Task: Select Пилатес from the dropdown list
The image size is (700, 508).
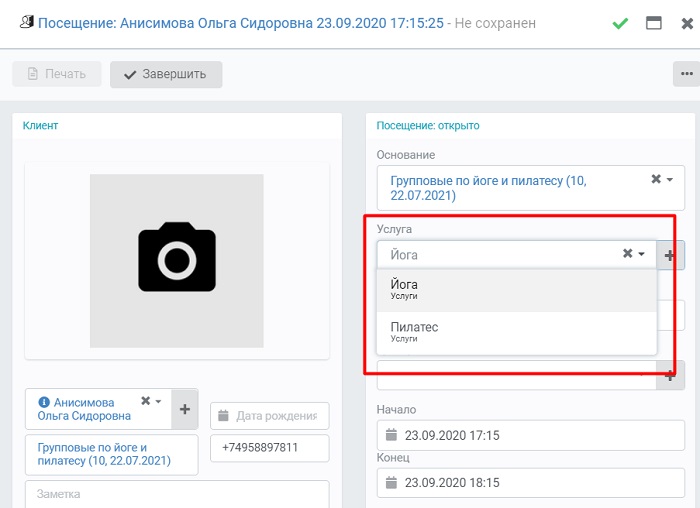Action: coord(517,333)
